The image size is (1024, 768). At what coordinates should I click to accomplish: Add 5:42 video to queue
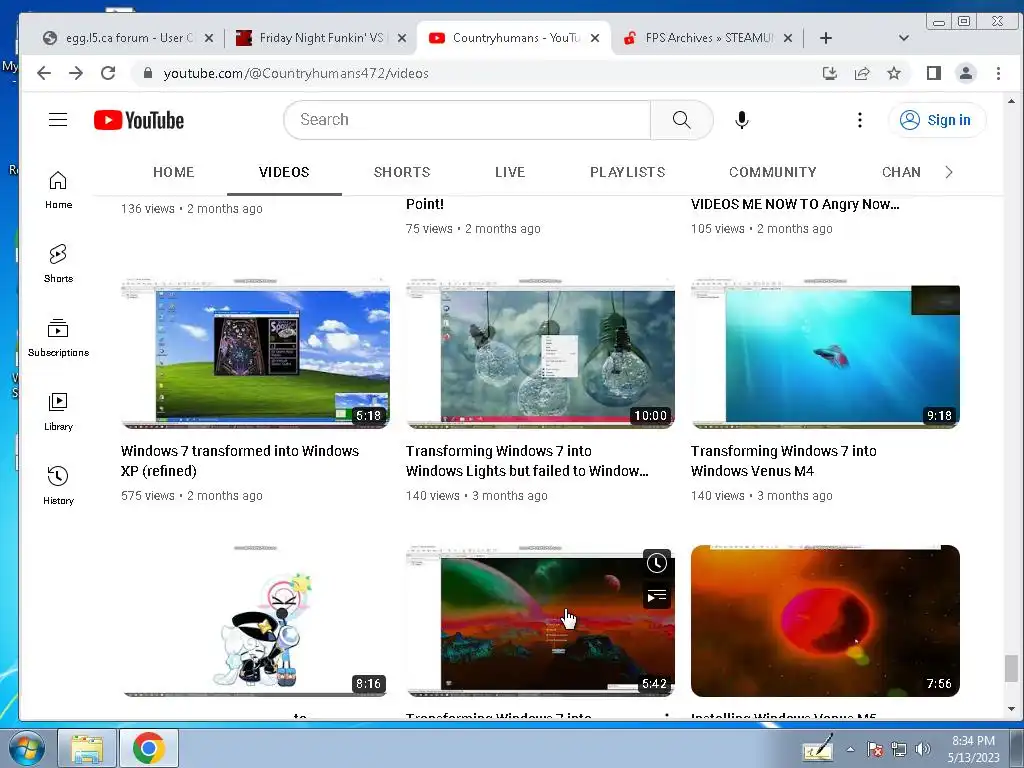click(656, 596)
